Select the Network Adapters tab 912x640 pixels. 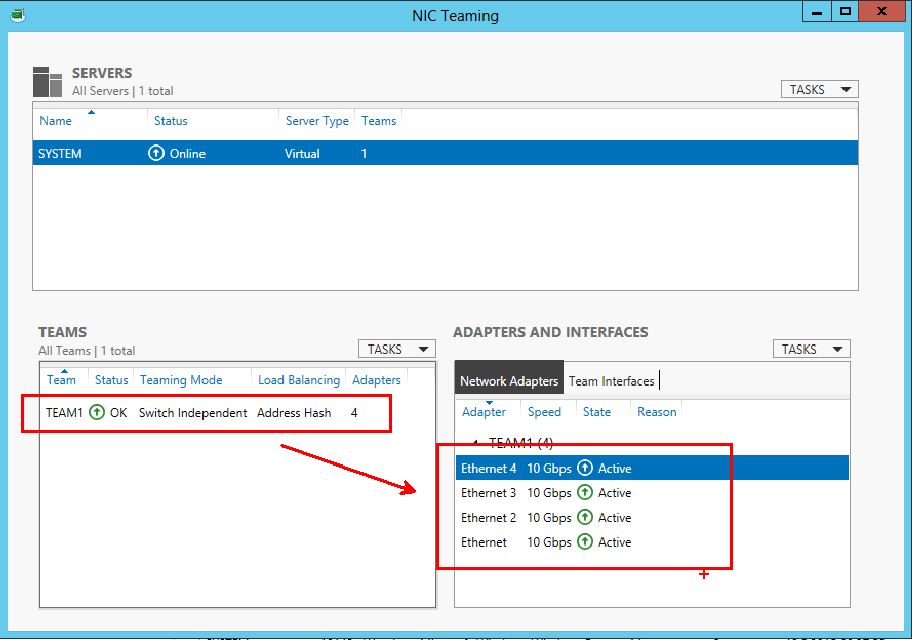(x=508, y=381)
